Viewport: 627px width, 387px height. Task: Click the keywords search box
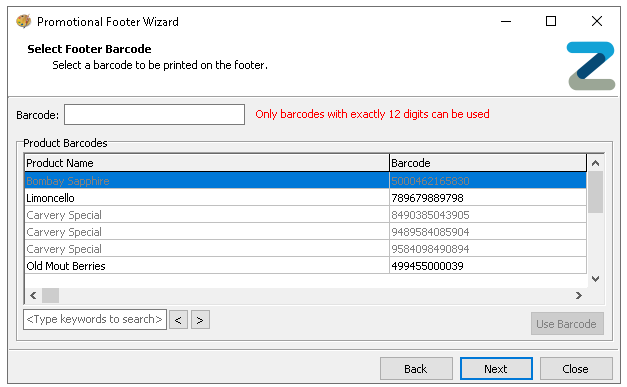coord(95,319)
